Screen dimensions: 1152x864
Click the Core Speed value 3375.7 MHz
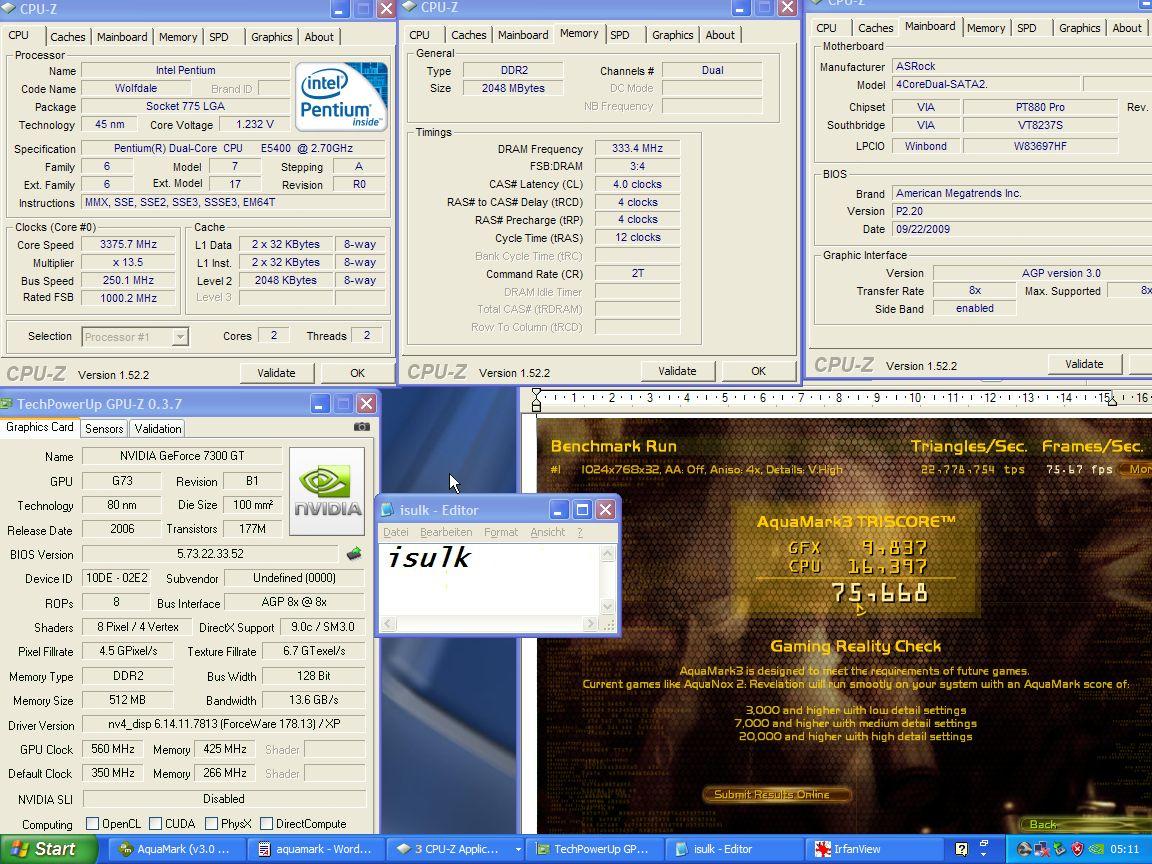pos(128,244)
